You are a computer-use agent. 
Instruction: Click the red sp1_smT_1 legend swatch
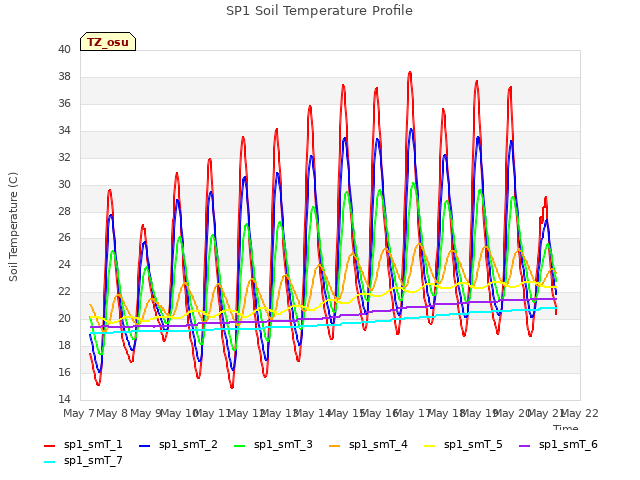pyautogui.click(x=49, y=446)
